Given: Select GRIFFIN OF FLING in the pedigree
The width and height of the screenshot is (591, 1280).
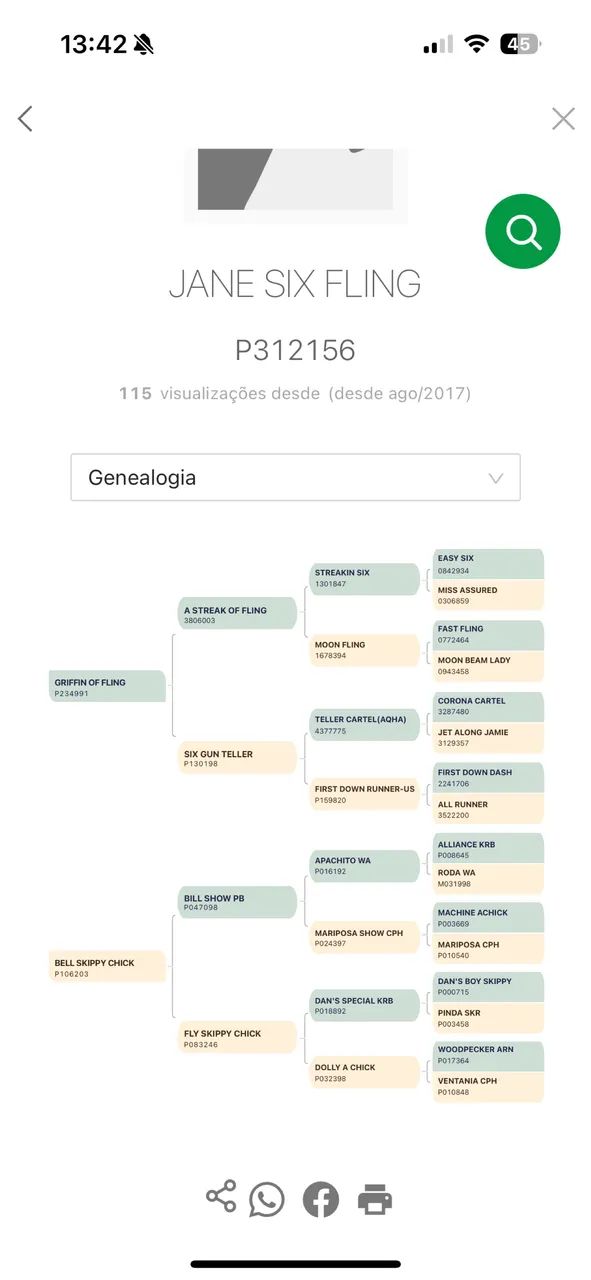Looking at the screenshot, I should tap(107, 688).
